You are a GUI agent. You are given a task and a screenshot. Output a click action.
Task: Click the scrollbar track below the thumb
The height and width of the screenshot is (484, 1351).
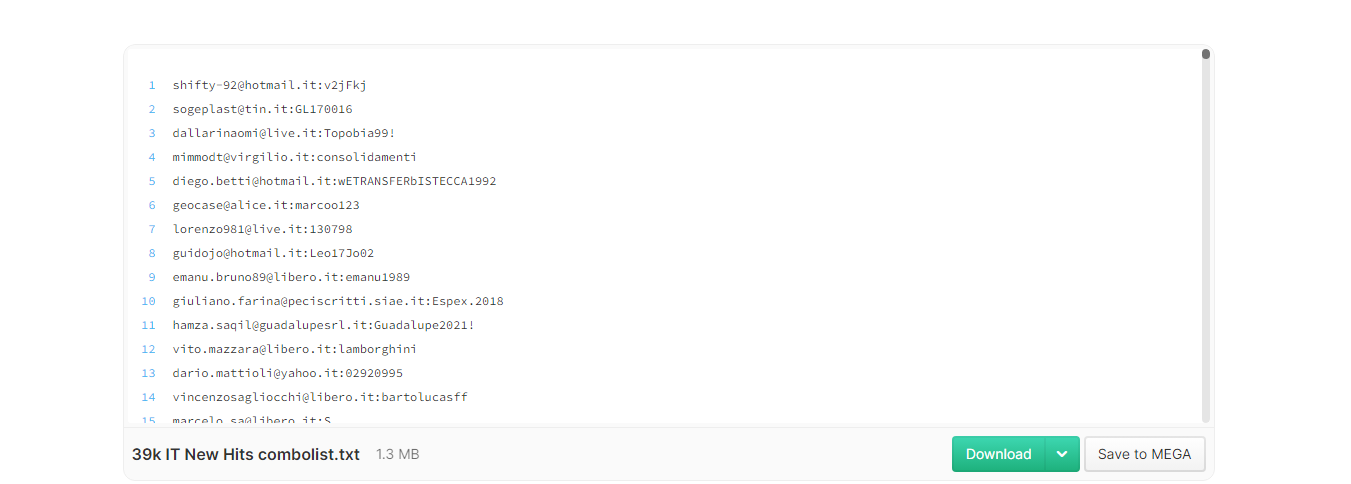tap(1206, 240)
